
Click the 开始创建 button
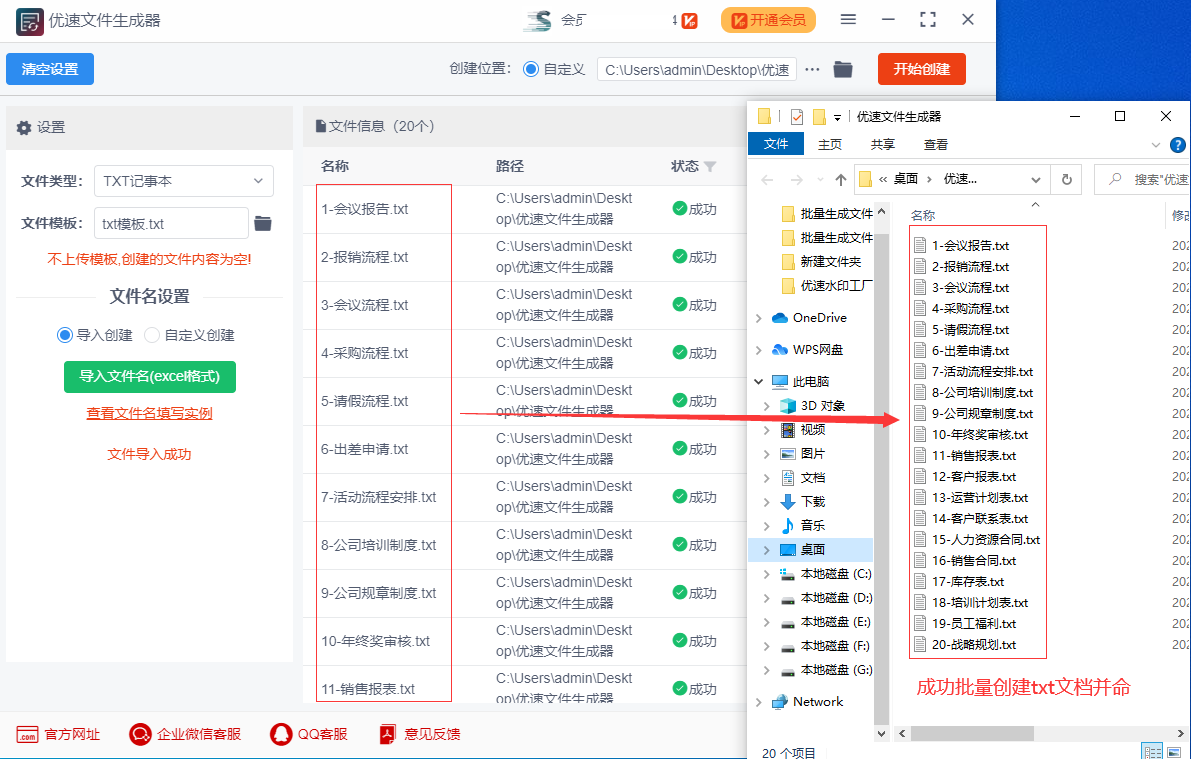(921, 69)
